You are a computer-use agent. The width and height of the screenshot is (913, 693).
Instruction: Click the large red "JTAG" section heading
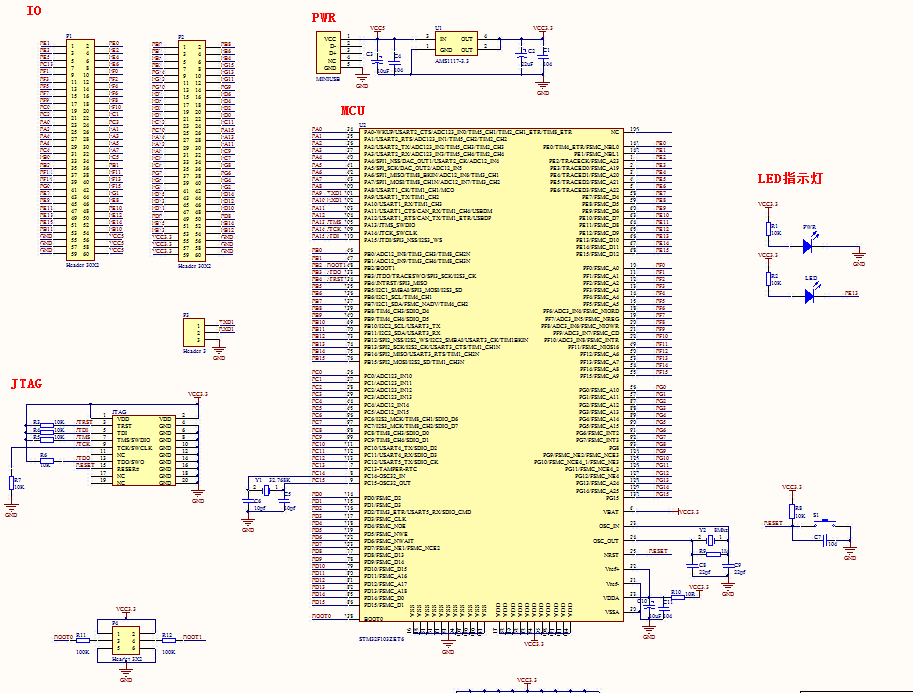coord(27,384)
